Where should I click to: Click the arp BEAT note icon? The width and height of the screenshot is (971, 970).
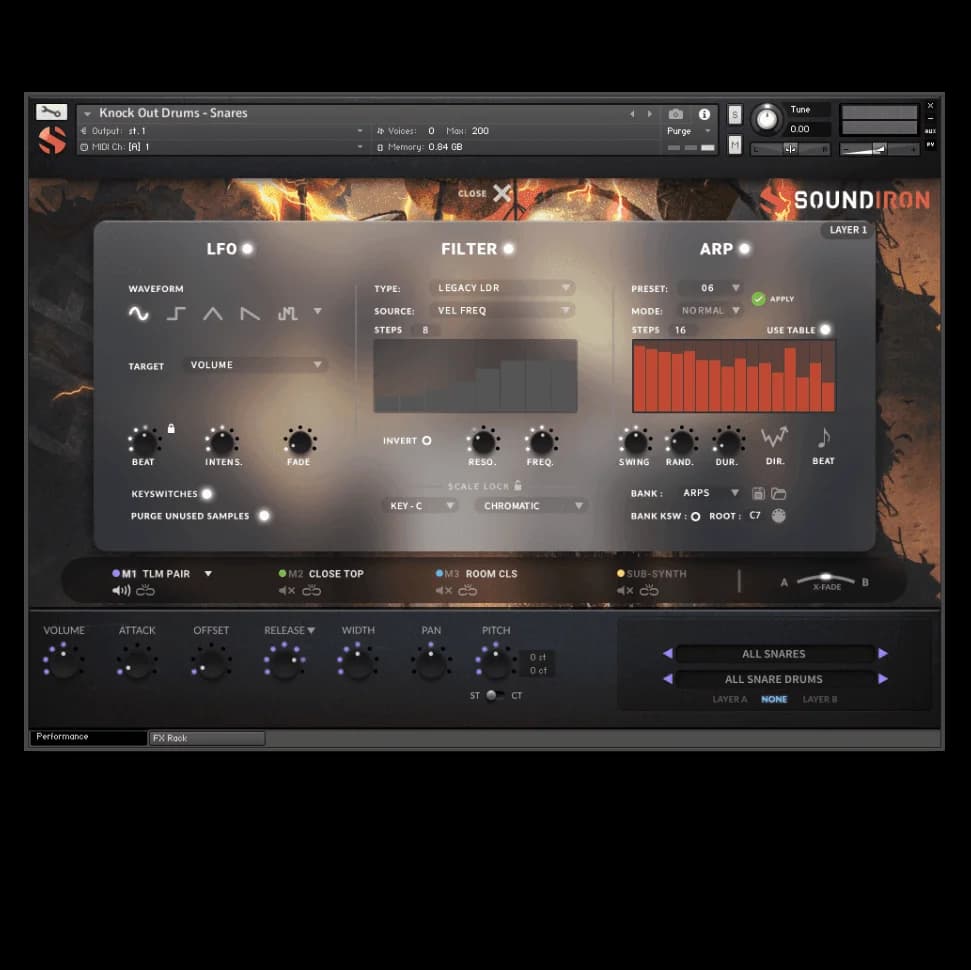coord(823,437)
